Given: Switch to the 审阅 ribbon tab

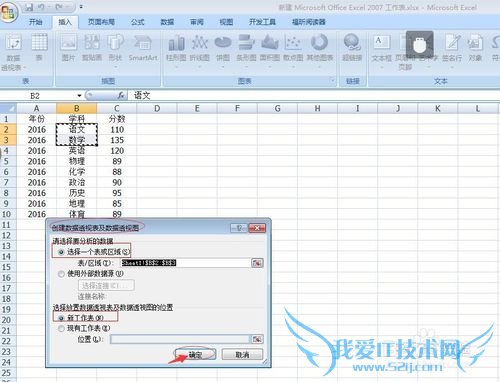Looking at the screenshot, I should [x=197, y=22].
